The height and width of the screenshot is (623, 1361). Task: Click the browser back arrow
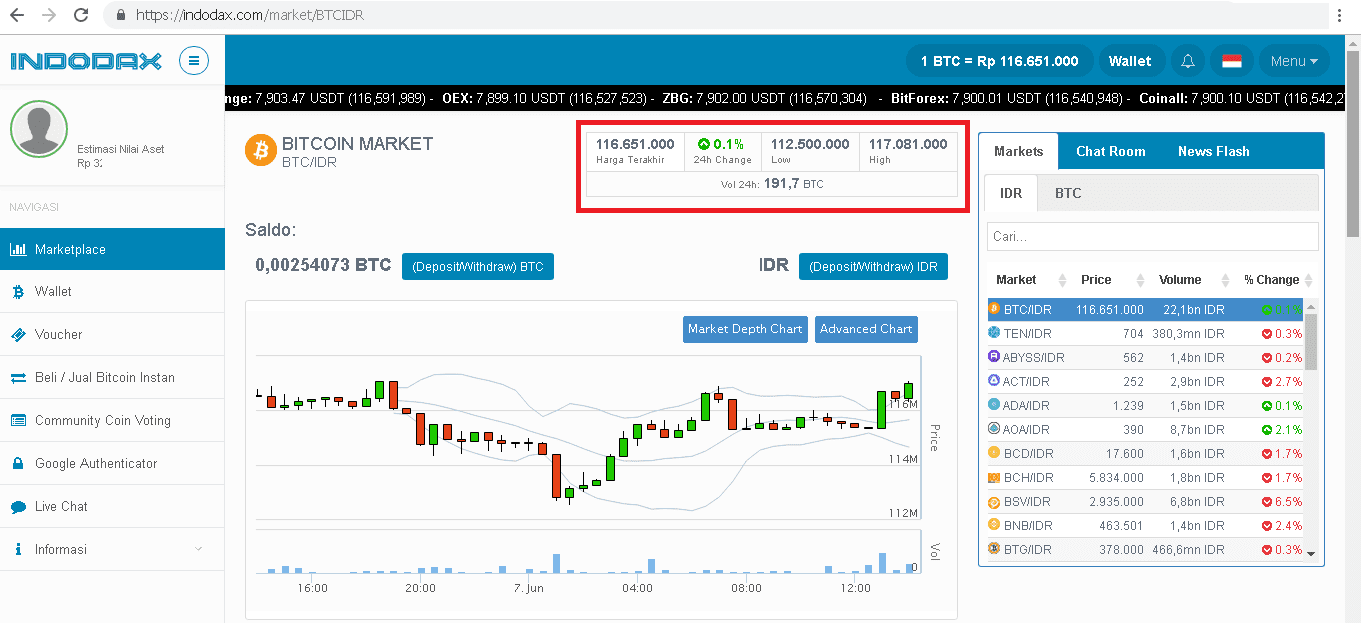[x=16, y=15]
